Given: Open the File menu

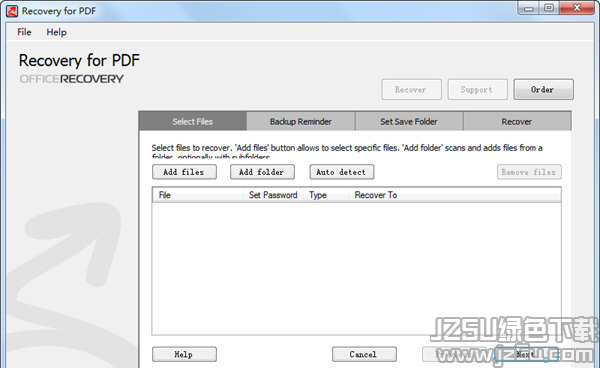Looking at the screenshot, I should tap(24, 32).
